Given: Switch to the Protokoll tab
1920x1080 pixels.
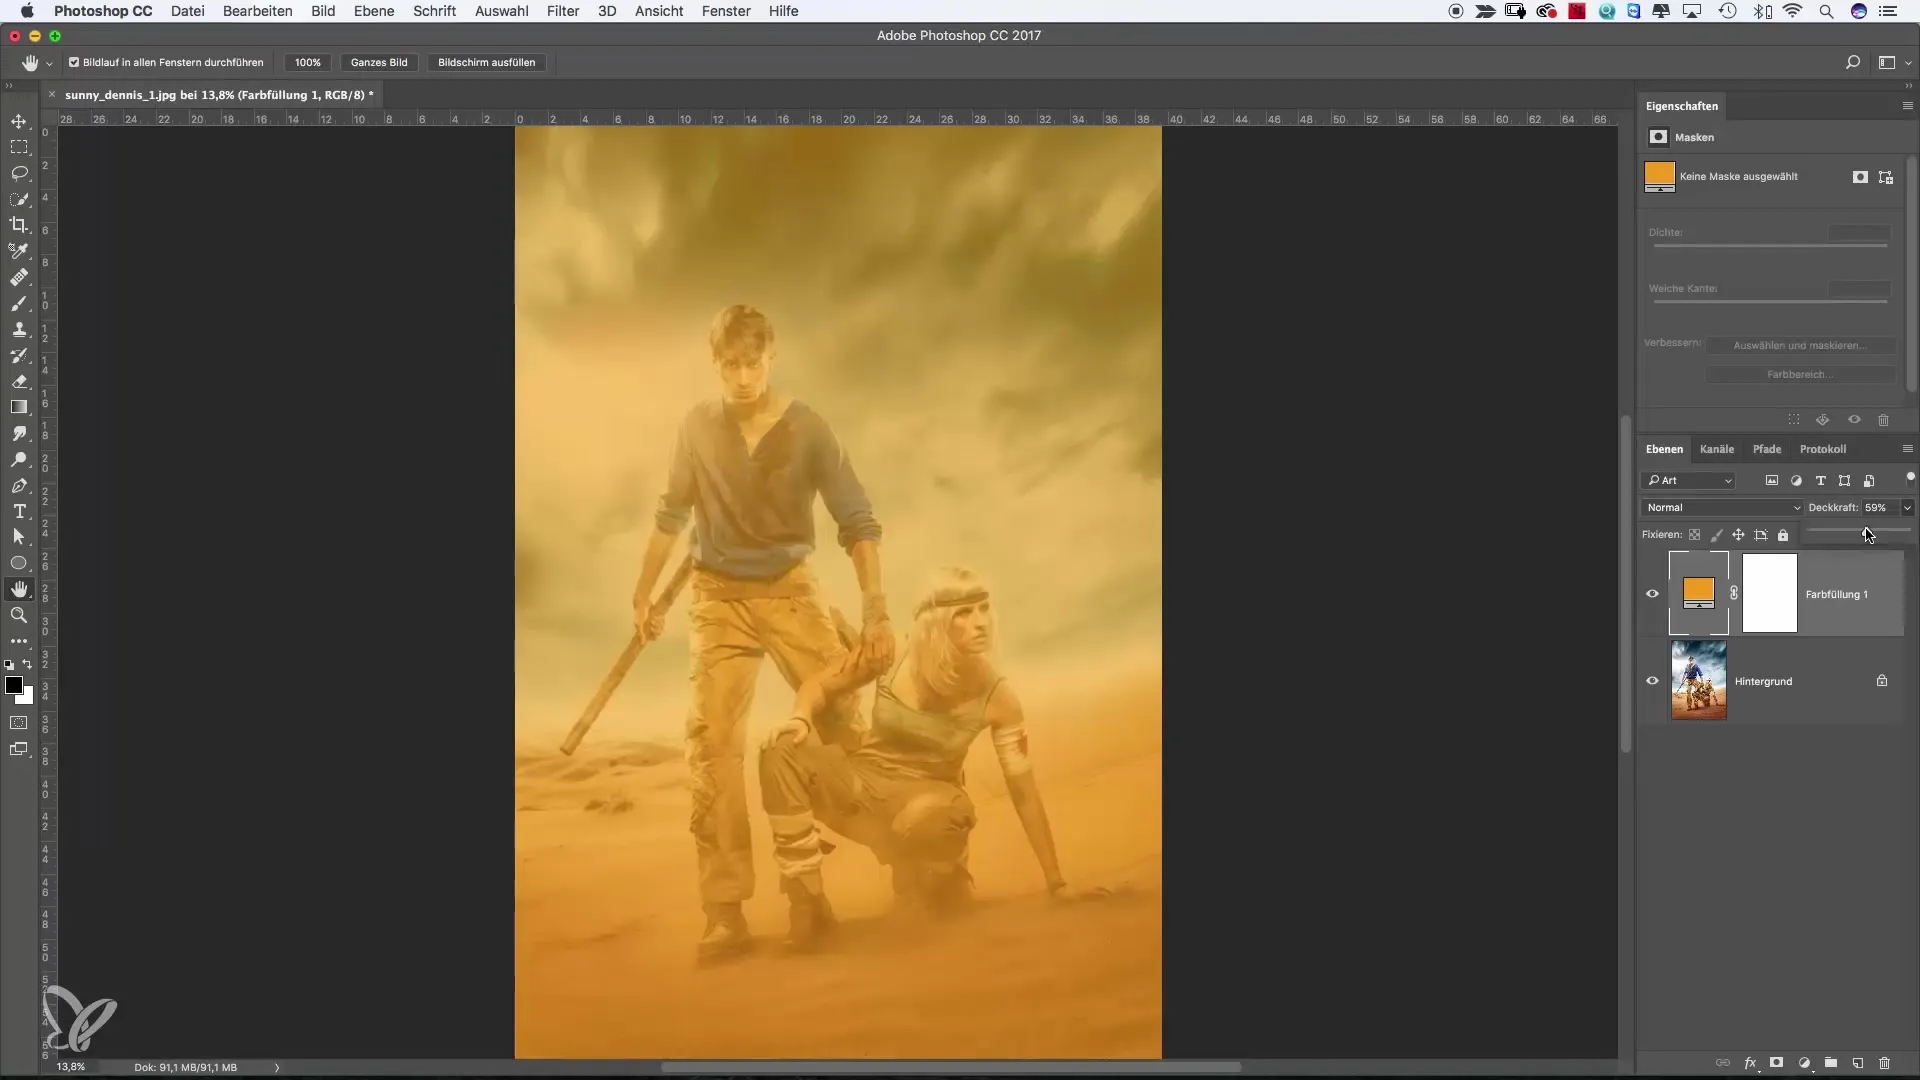Looking at the screenshot, I should pyautogui.click(x=1823, y=449).
